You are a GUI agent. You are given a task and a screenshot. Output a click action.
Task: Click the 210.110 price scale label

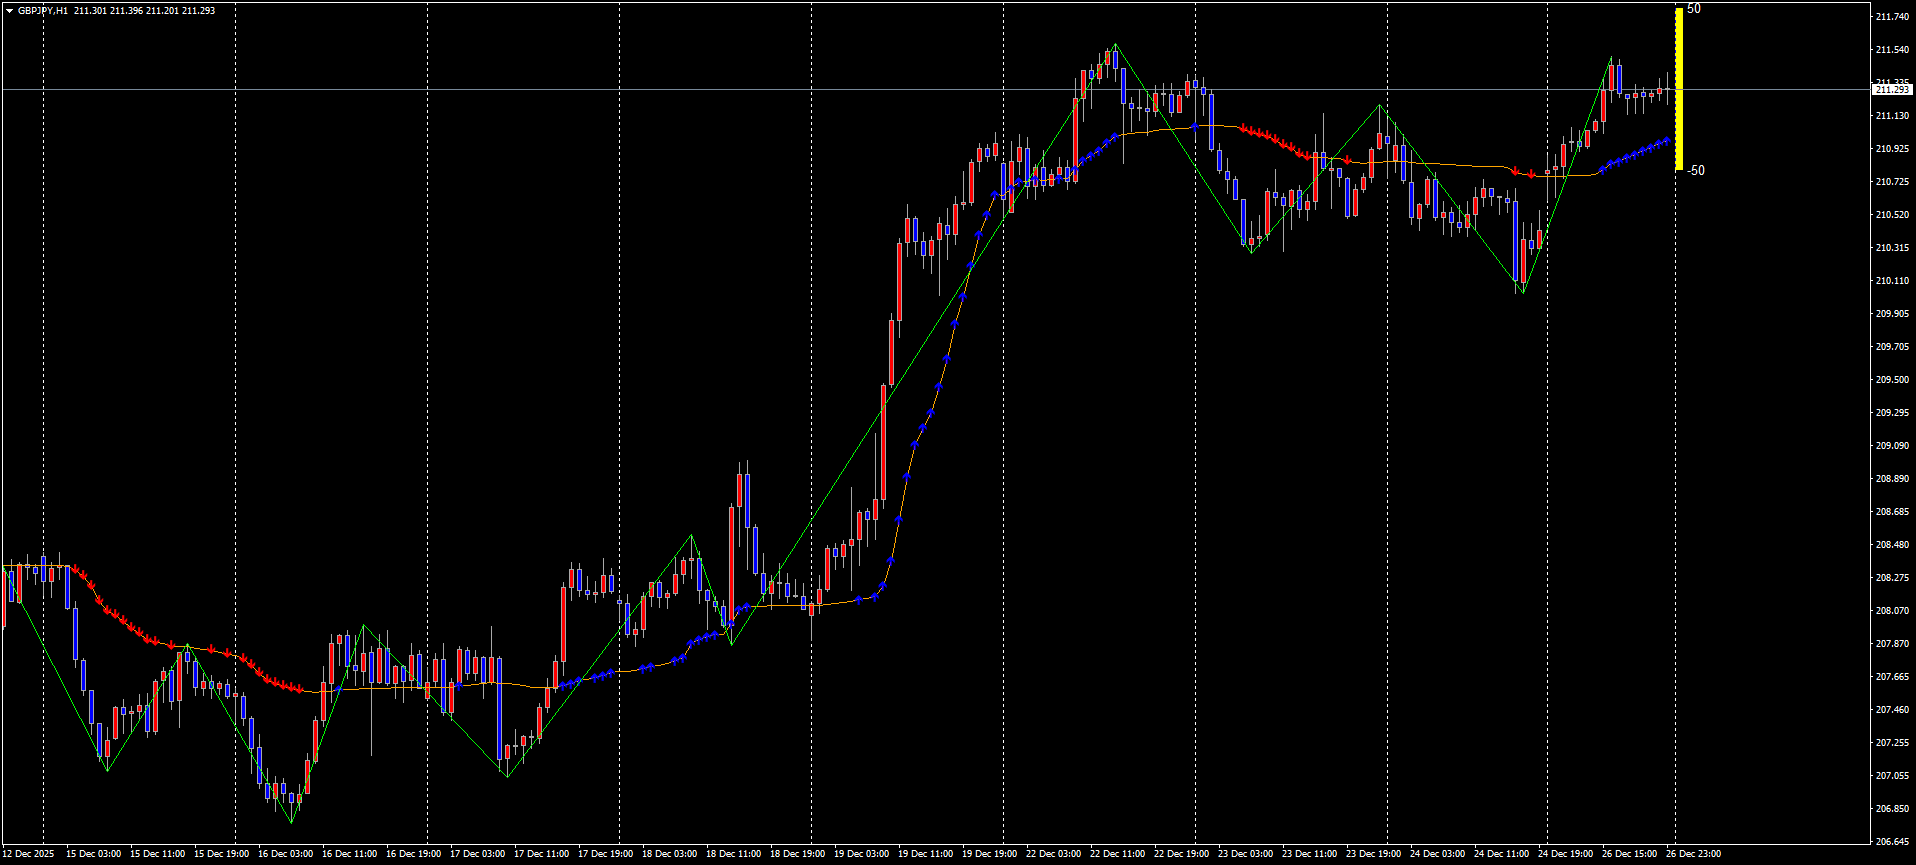[1890, 281]
